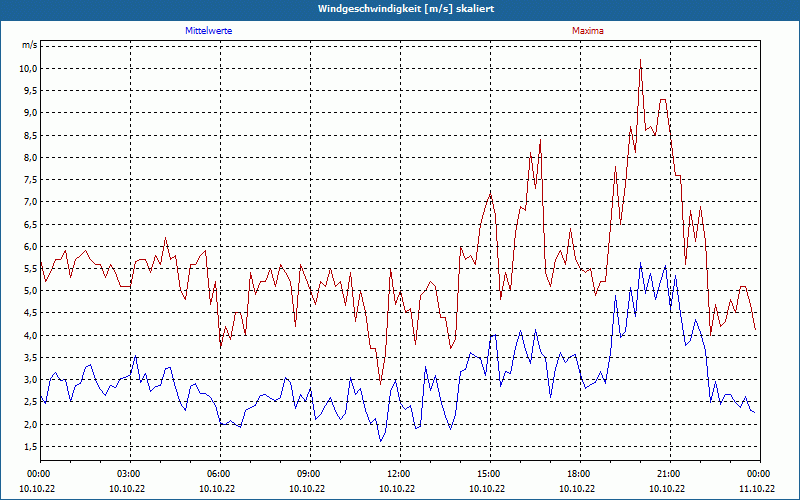Click the 4,0 y-axis value

pyautogui.click(x=30, y=335)
